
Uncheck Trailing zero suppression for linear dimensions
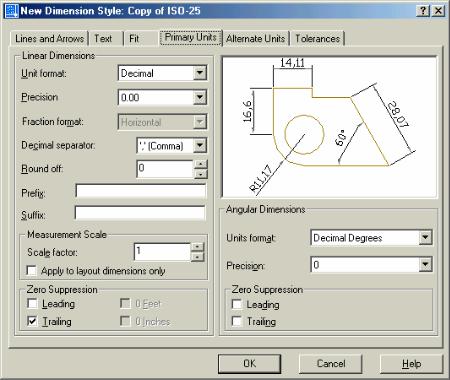point(32,321)
